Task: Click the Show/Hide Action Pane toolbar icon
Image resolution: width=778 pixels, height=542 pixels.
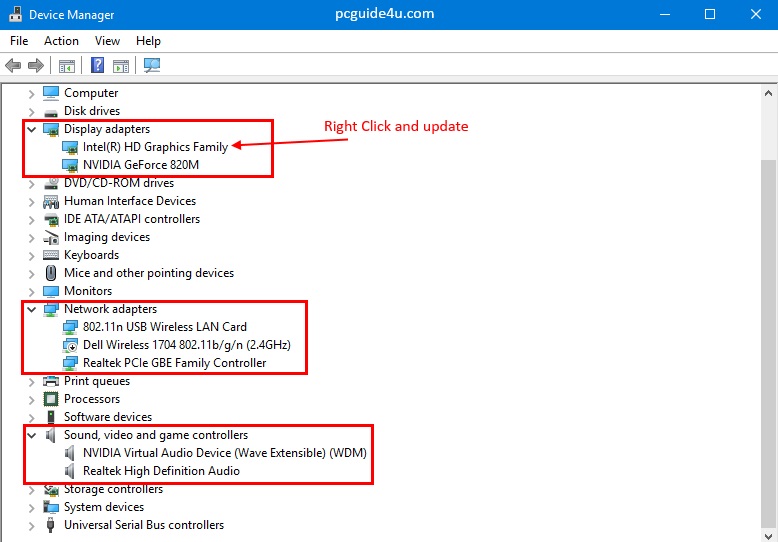Action: point(121,66)
